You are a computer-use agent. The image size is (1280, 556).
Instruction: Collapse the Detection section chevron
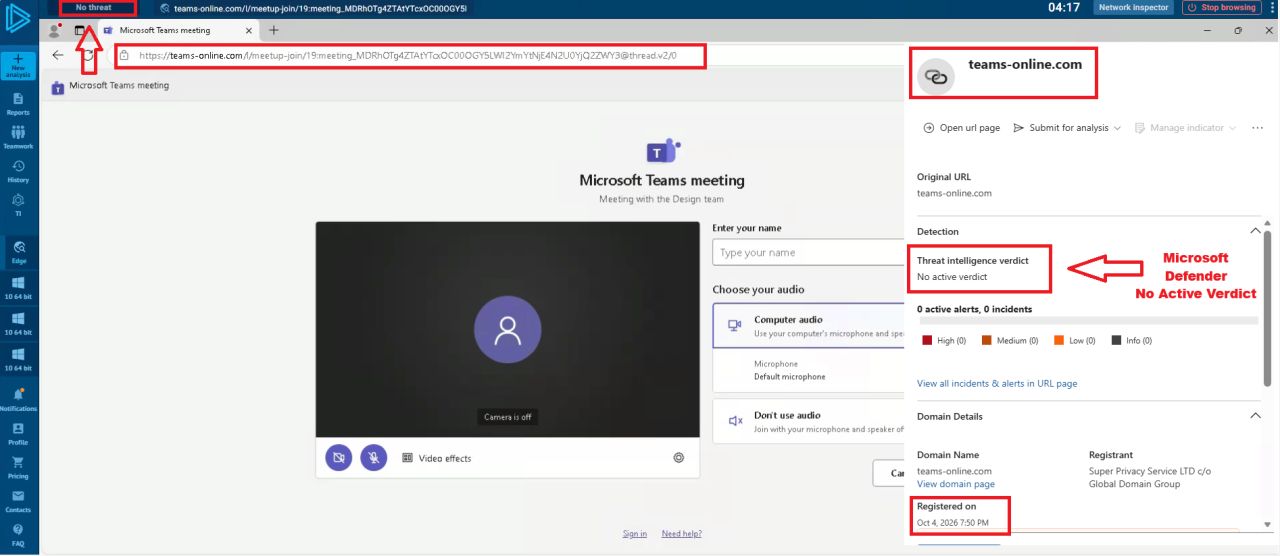tap(1256, 231)
